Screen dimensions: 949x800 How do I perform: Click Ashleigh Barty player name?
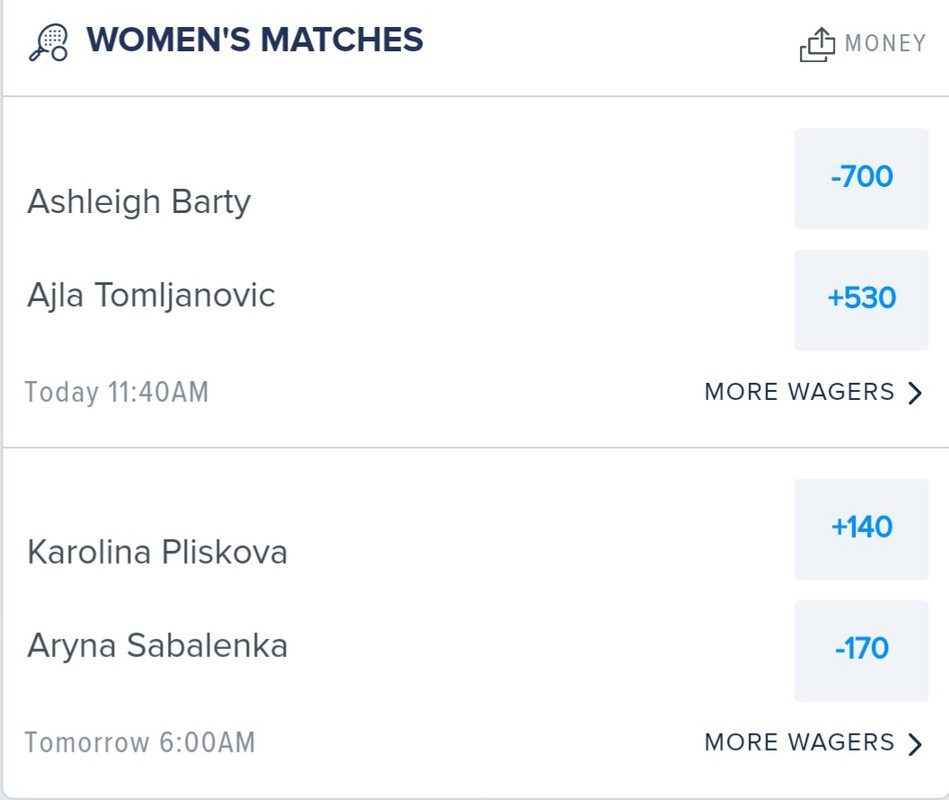tap(139, 202)
